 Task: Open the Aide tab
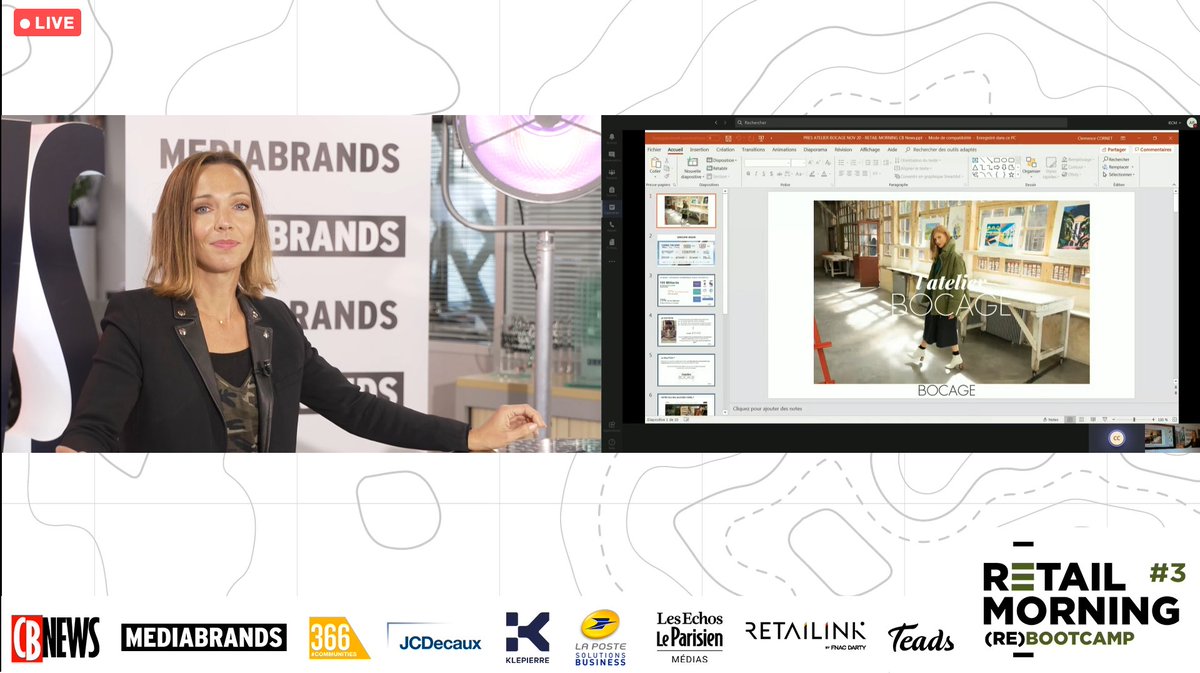tap(892, 149)
